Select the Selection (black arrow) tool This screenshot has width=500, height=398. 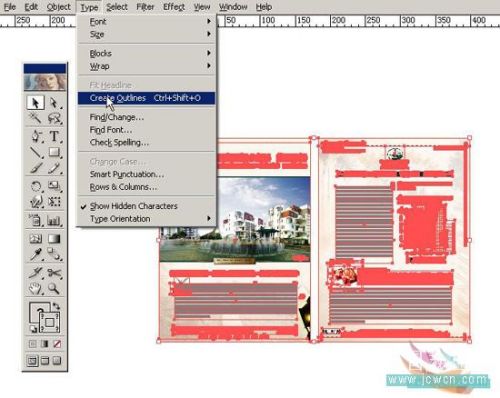35,103
